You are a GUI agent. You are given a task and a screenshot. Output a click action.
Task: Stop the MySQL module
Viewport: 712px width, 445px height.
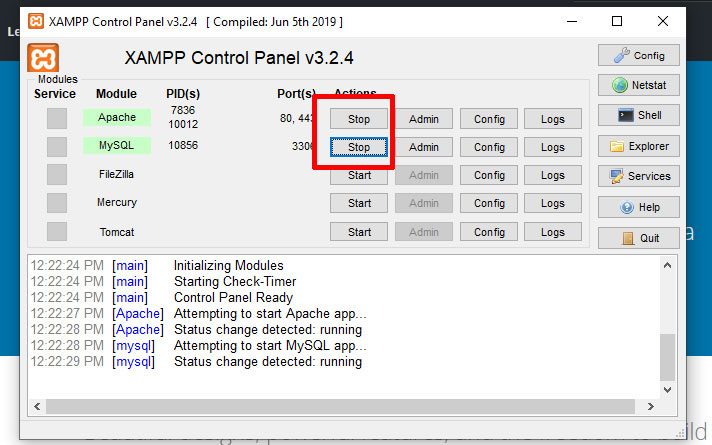[359, 147]
